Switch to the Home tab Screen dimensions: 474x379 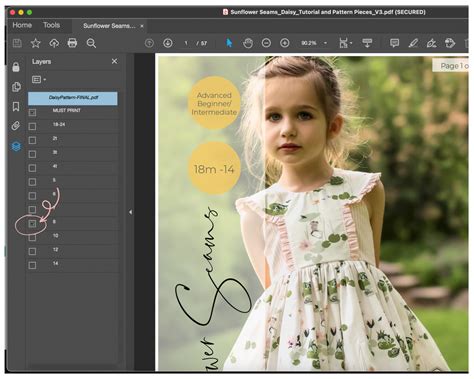(x=22, y=25)
